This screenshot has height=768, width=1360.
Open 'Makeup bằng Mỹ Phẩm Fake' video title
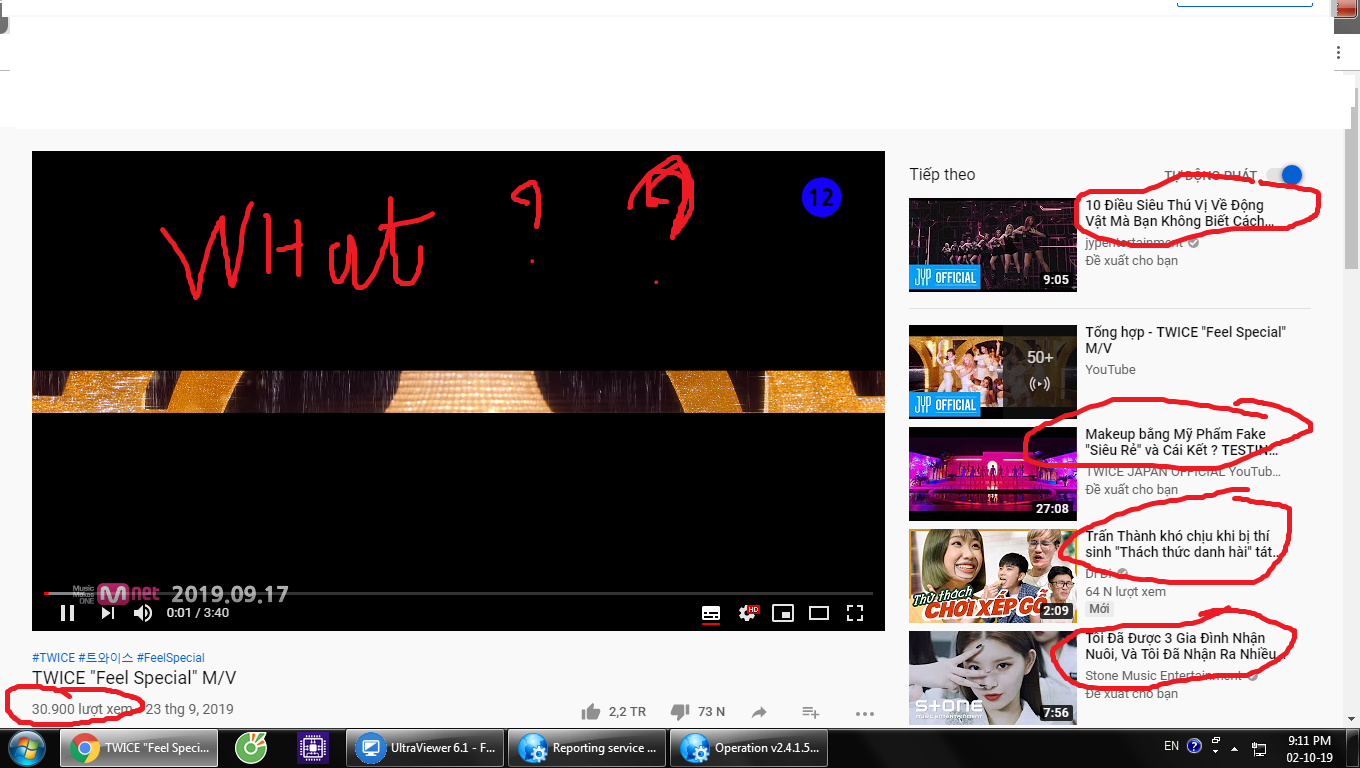(x=1181, y=442)
